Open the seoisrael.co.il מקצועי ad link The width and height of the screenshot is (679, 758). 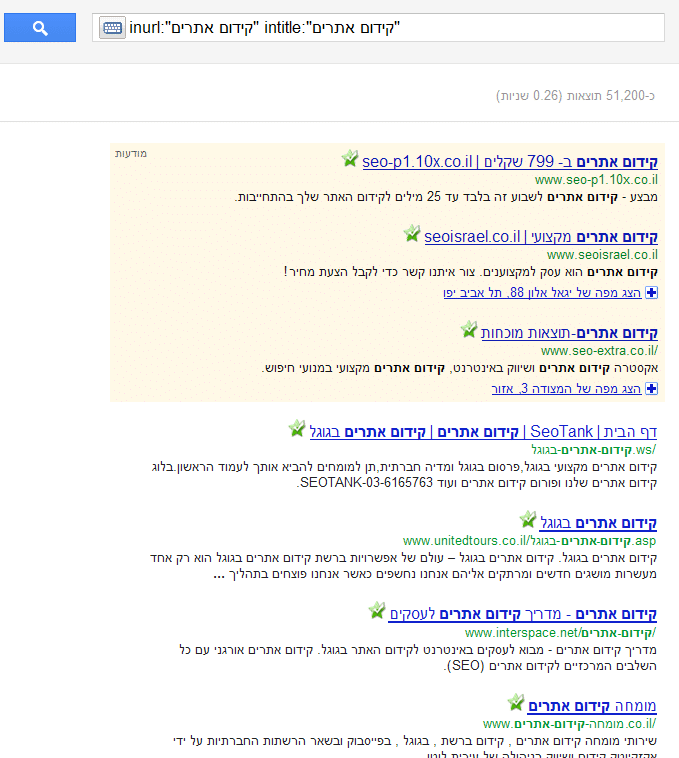click(x=541, y=237)
